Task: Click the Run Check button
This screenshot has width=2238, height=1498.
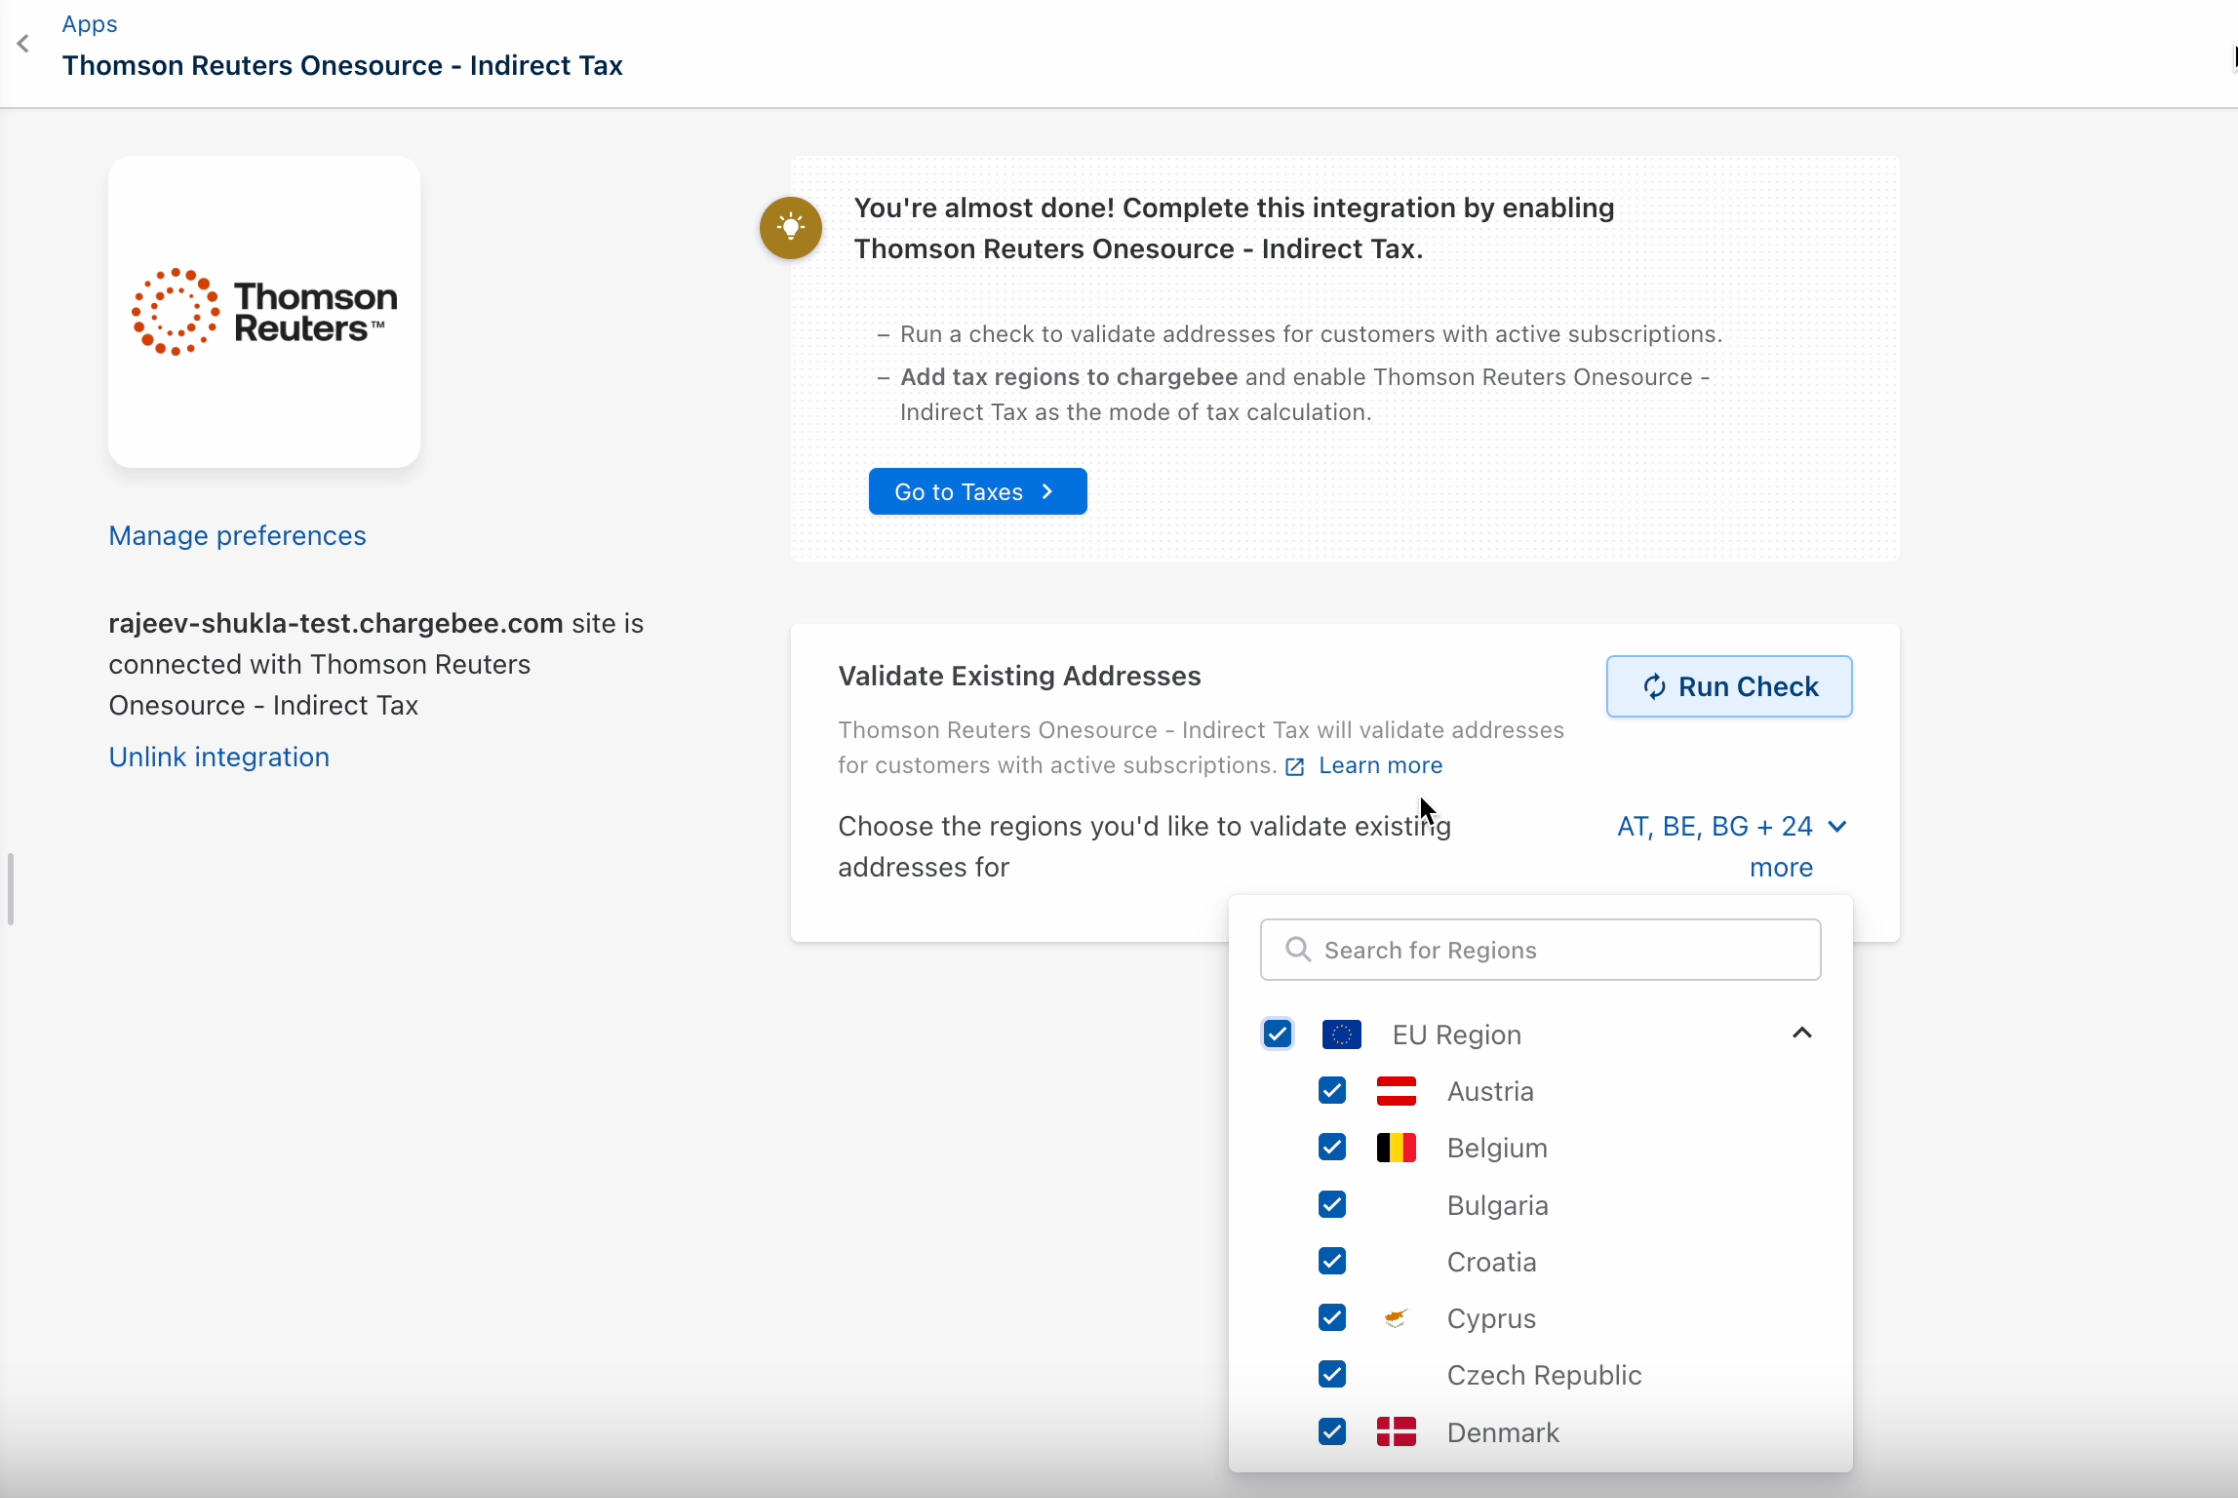Action: tap(1728, 686)
